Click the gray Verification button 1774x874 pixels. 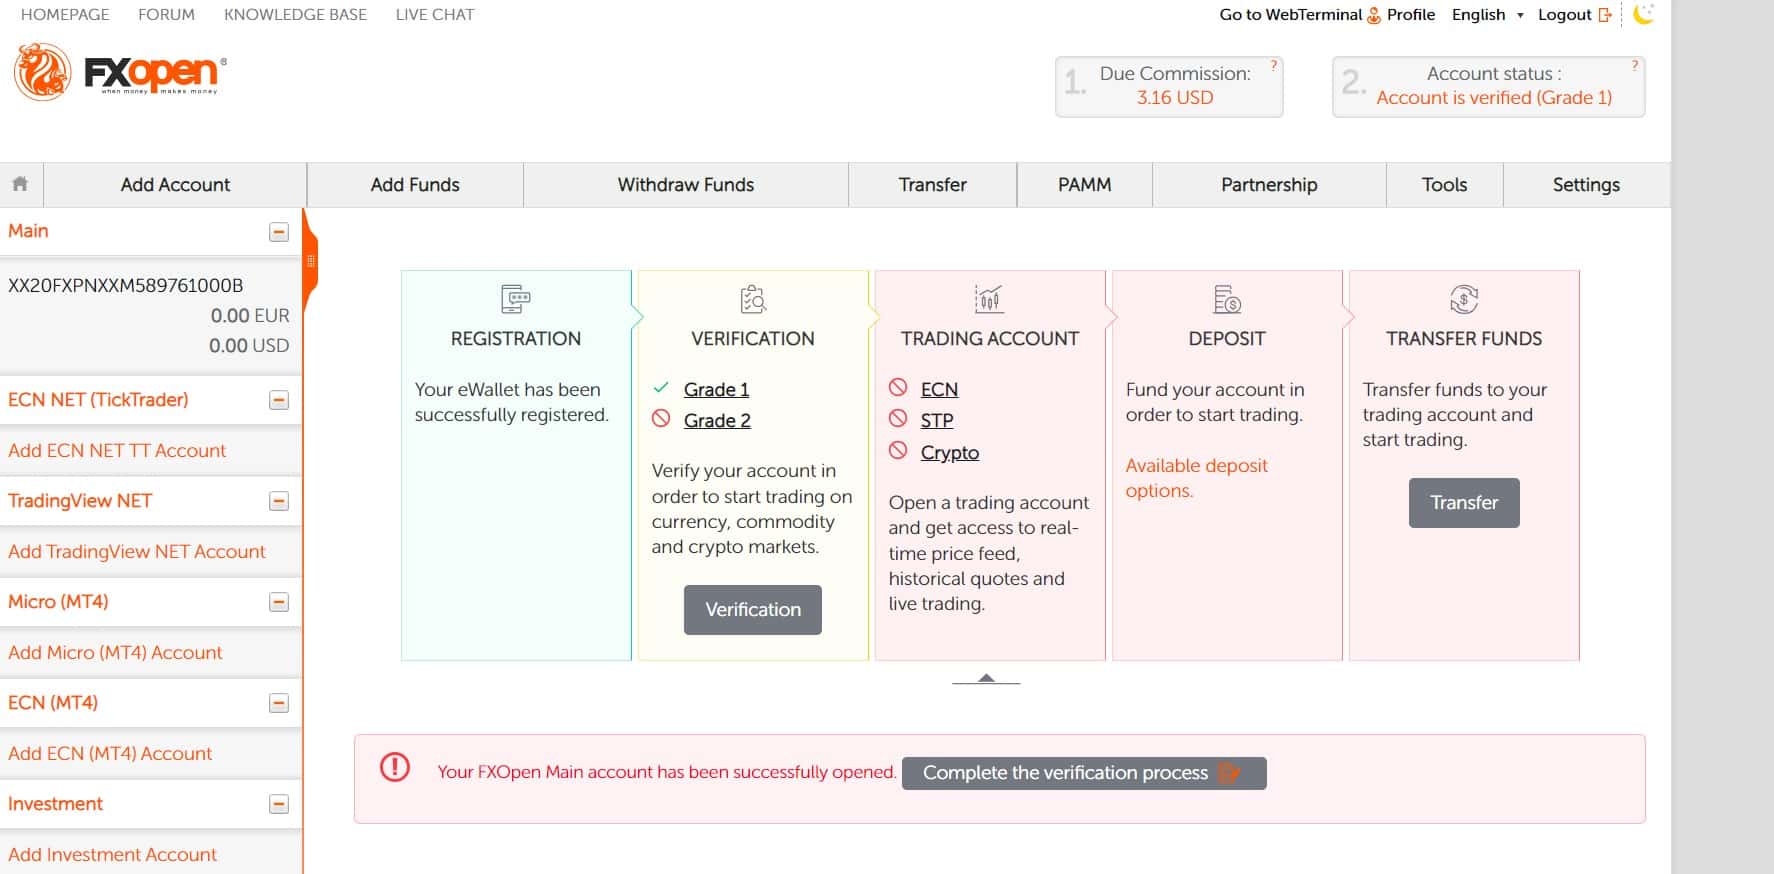pyautogui.click(x=753, y=610)
